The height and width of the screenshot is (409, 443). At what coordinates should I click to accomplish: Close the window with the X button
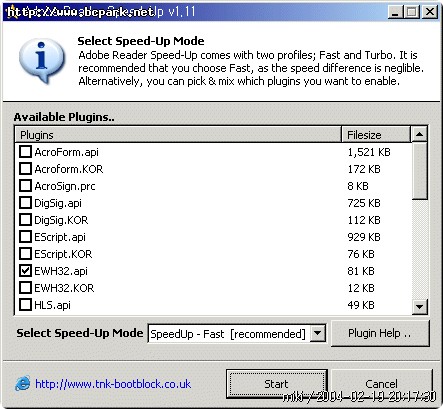click(x=430, y=12)
